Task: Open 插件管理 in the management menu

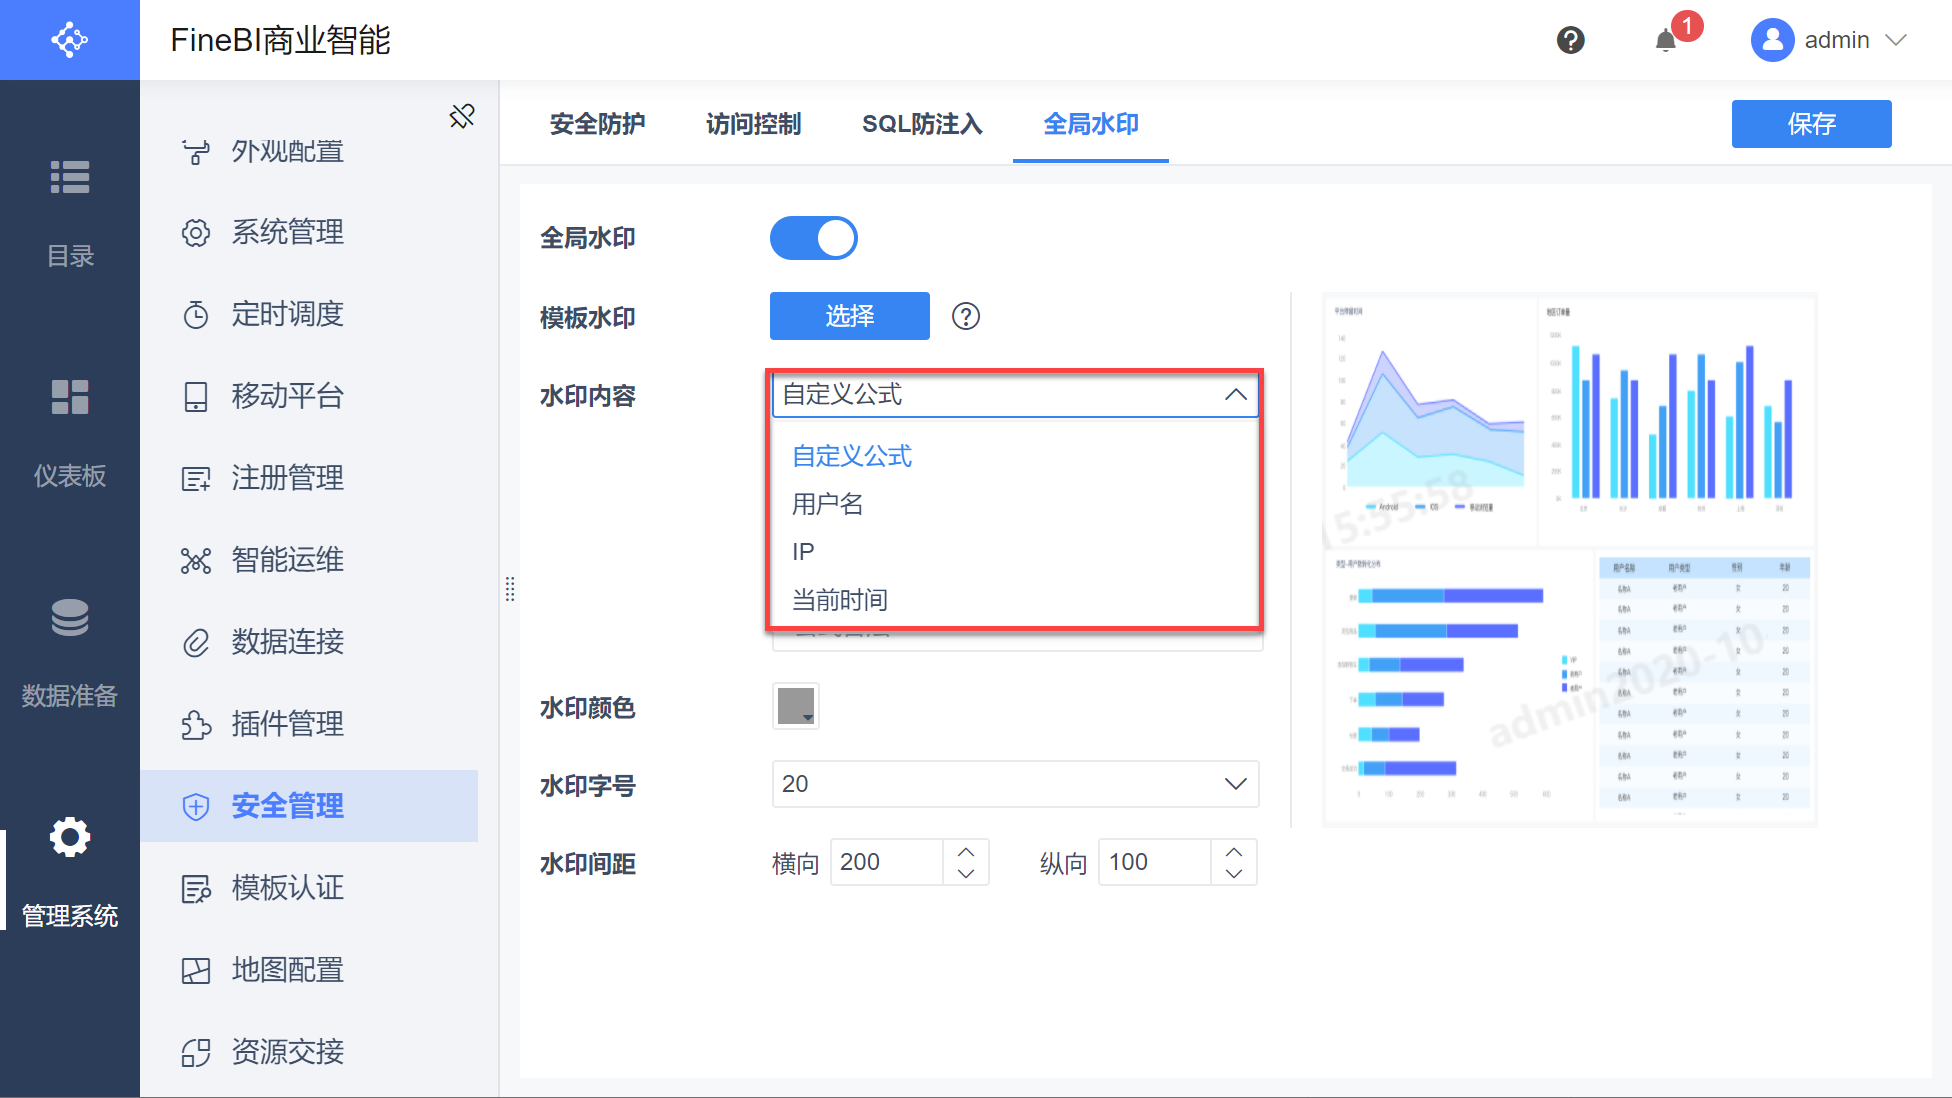Action: point(287,724)
